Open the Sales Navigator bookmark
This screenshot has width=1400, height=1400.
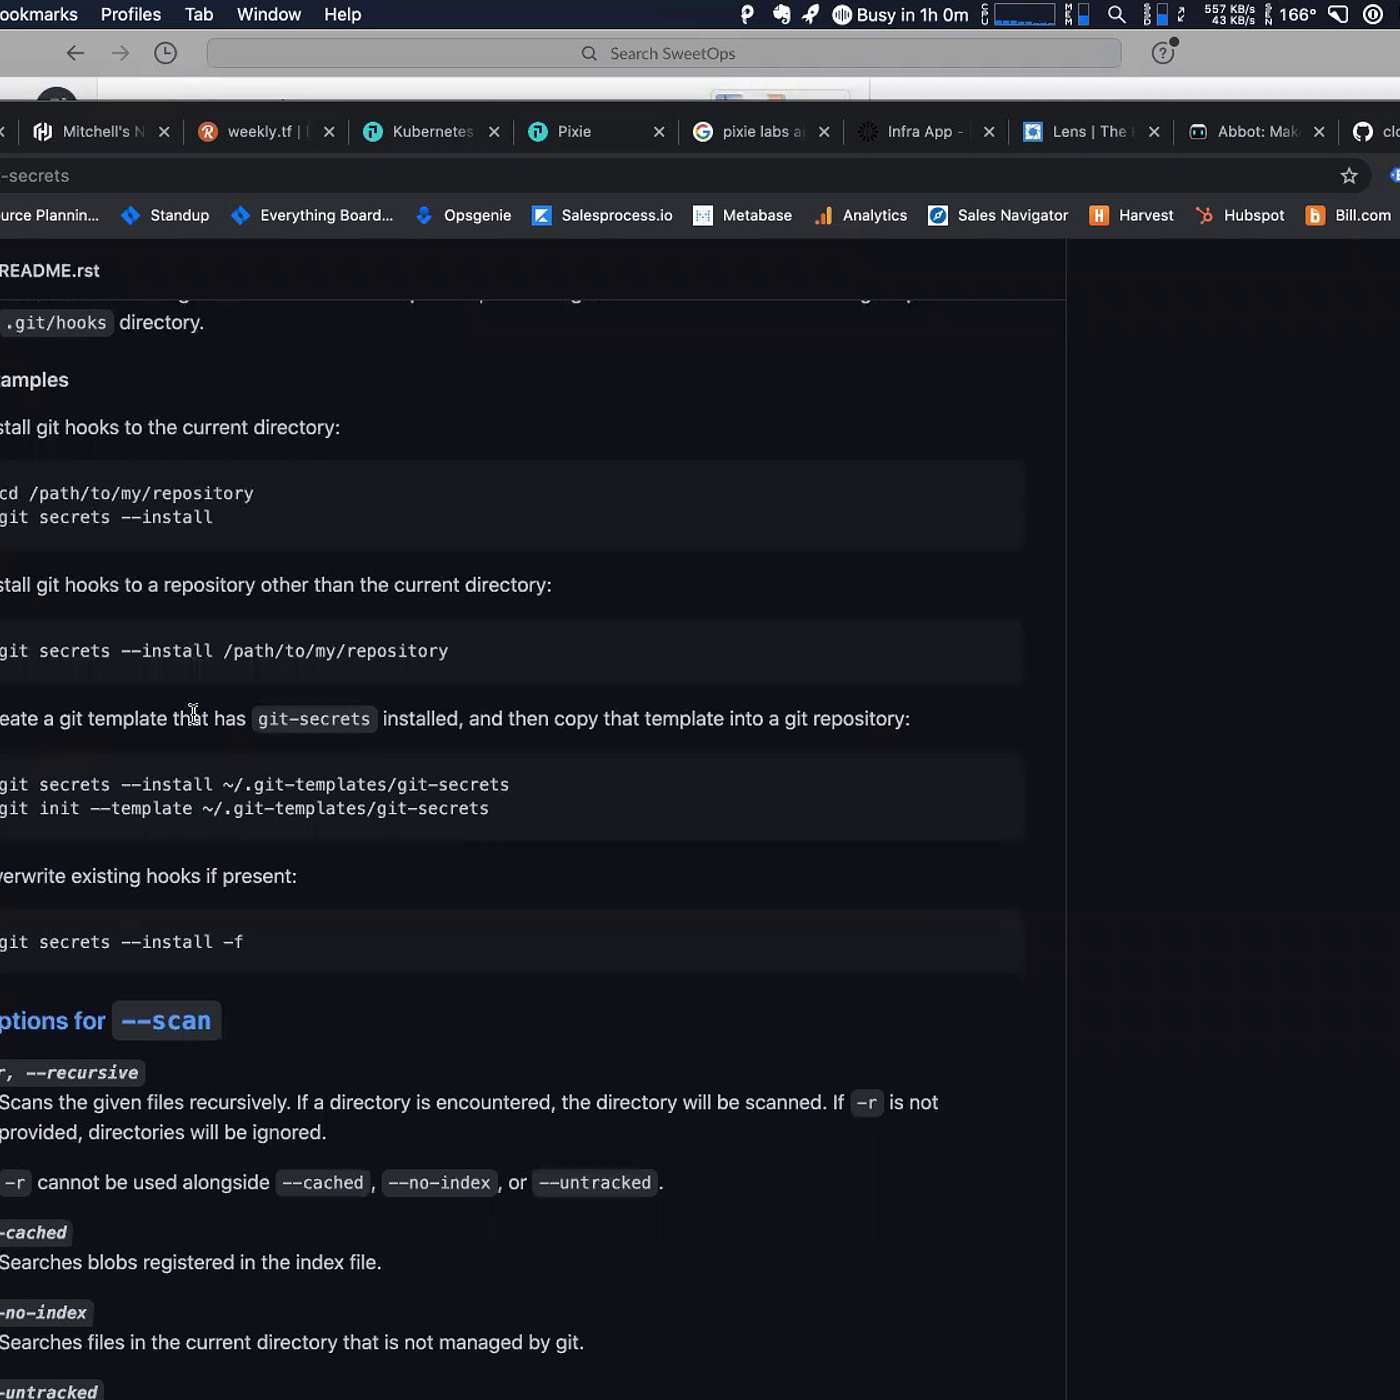pos(998,215)
